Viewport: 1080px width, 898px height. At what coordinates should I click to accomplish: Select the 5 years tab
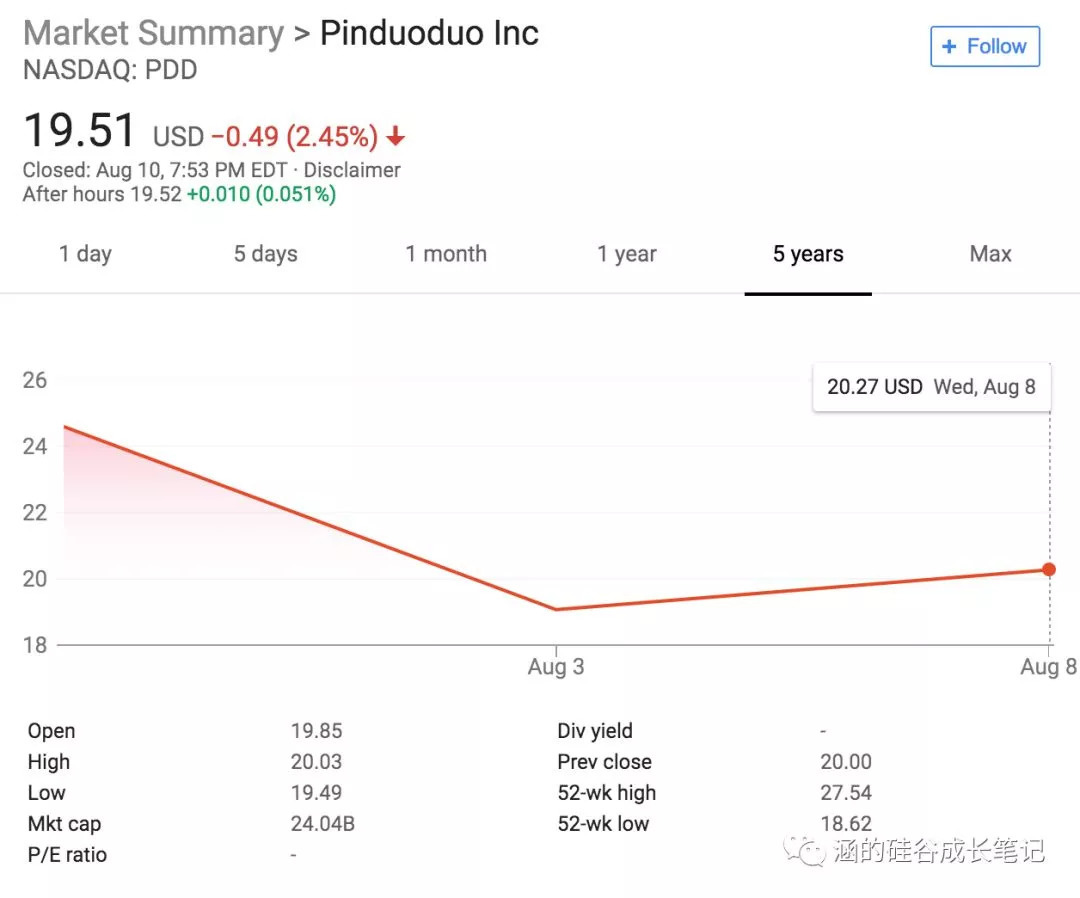click(x=808, y=254)
